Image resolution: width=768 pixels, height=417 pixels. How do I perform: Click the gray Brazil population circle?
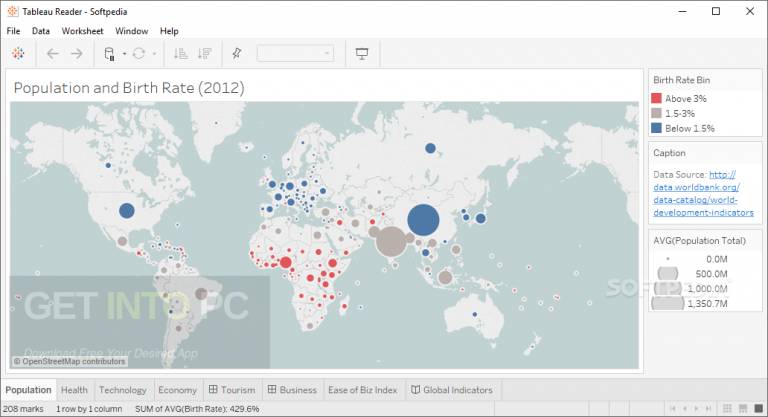201,294
